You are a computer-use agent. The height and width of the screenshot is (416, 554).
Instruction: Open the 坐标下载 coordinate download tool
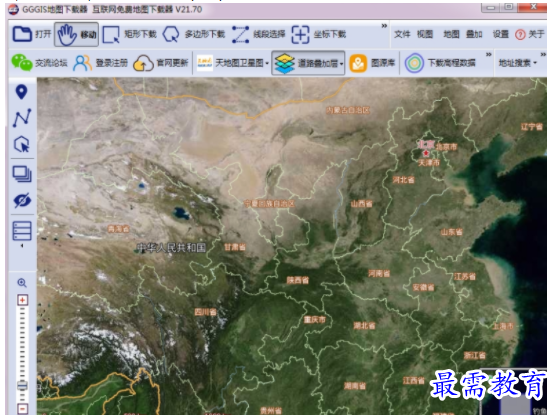pyautogui.click(x=318, y=34)
